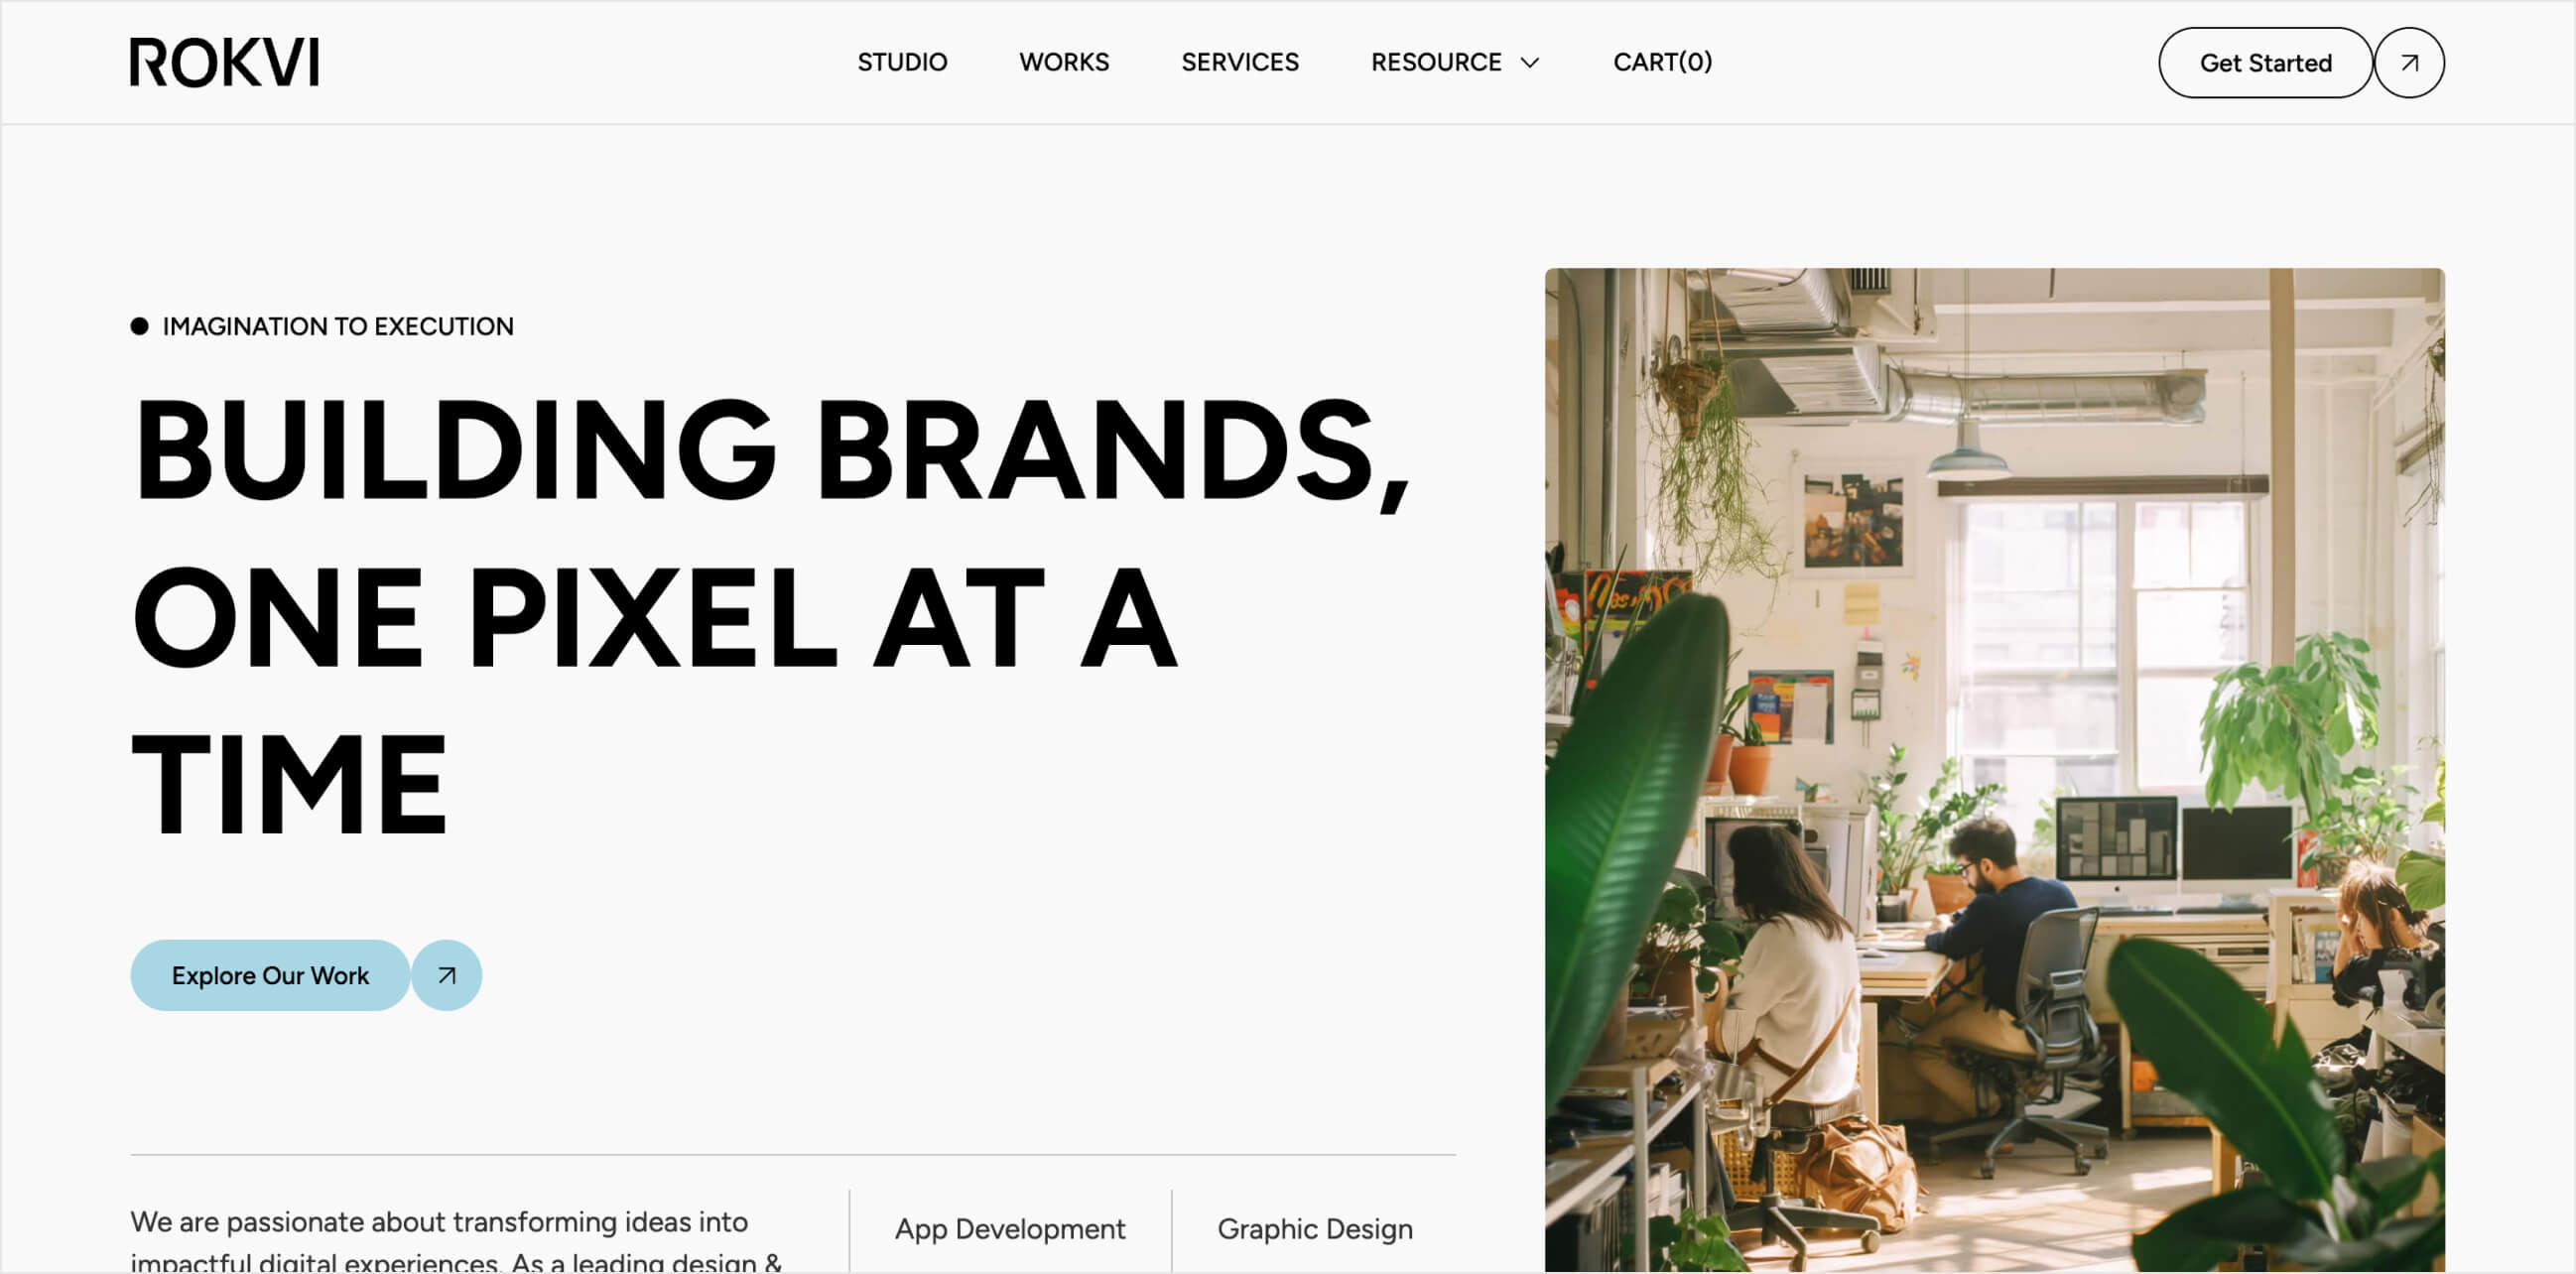
Task: Click the Explore Our Work button
Action: [x=270, y=975]
